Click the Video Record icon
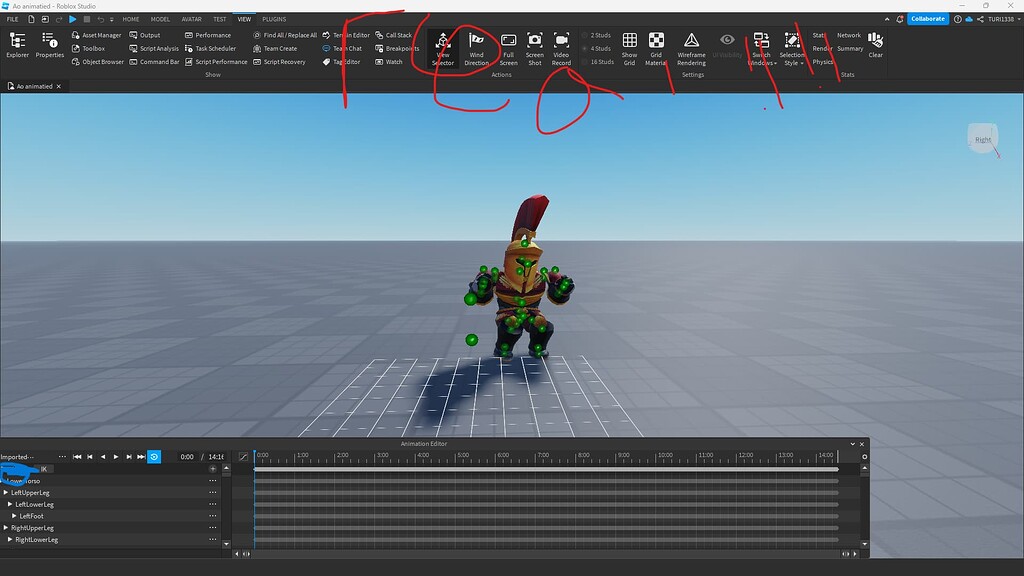The image size is (1024, 576). click(561, 41)
